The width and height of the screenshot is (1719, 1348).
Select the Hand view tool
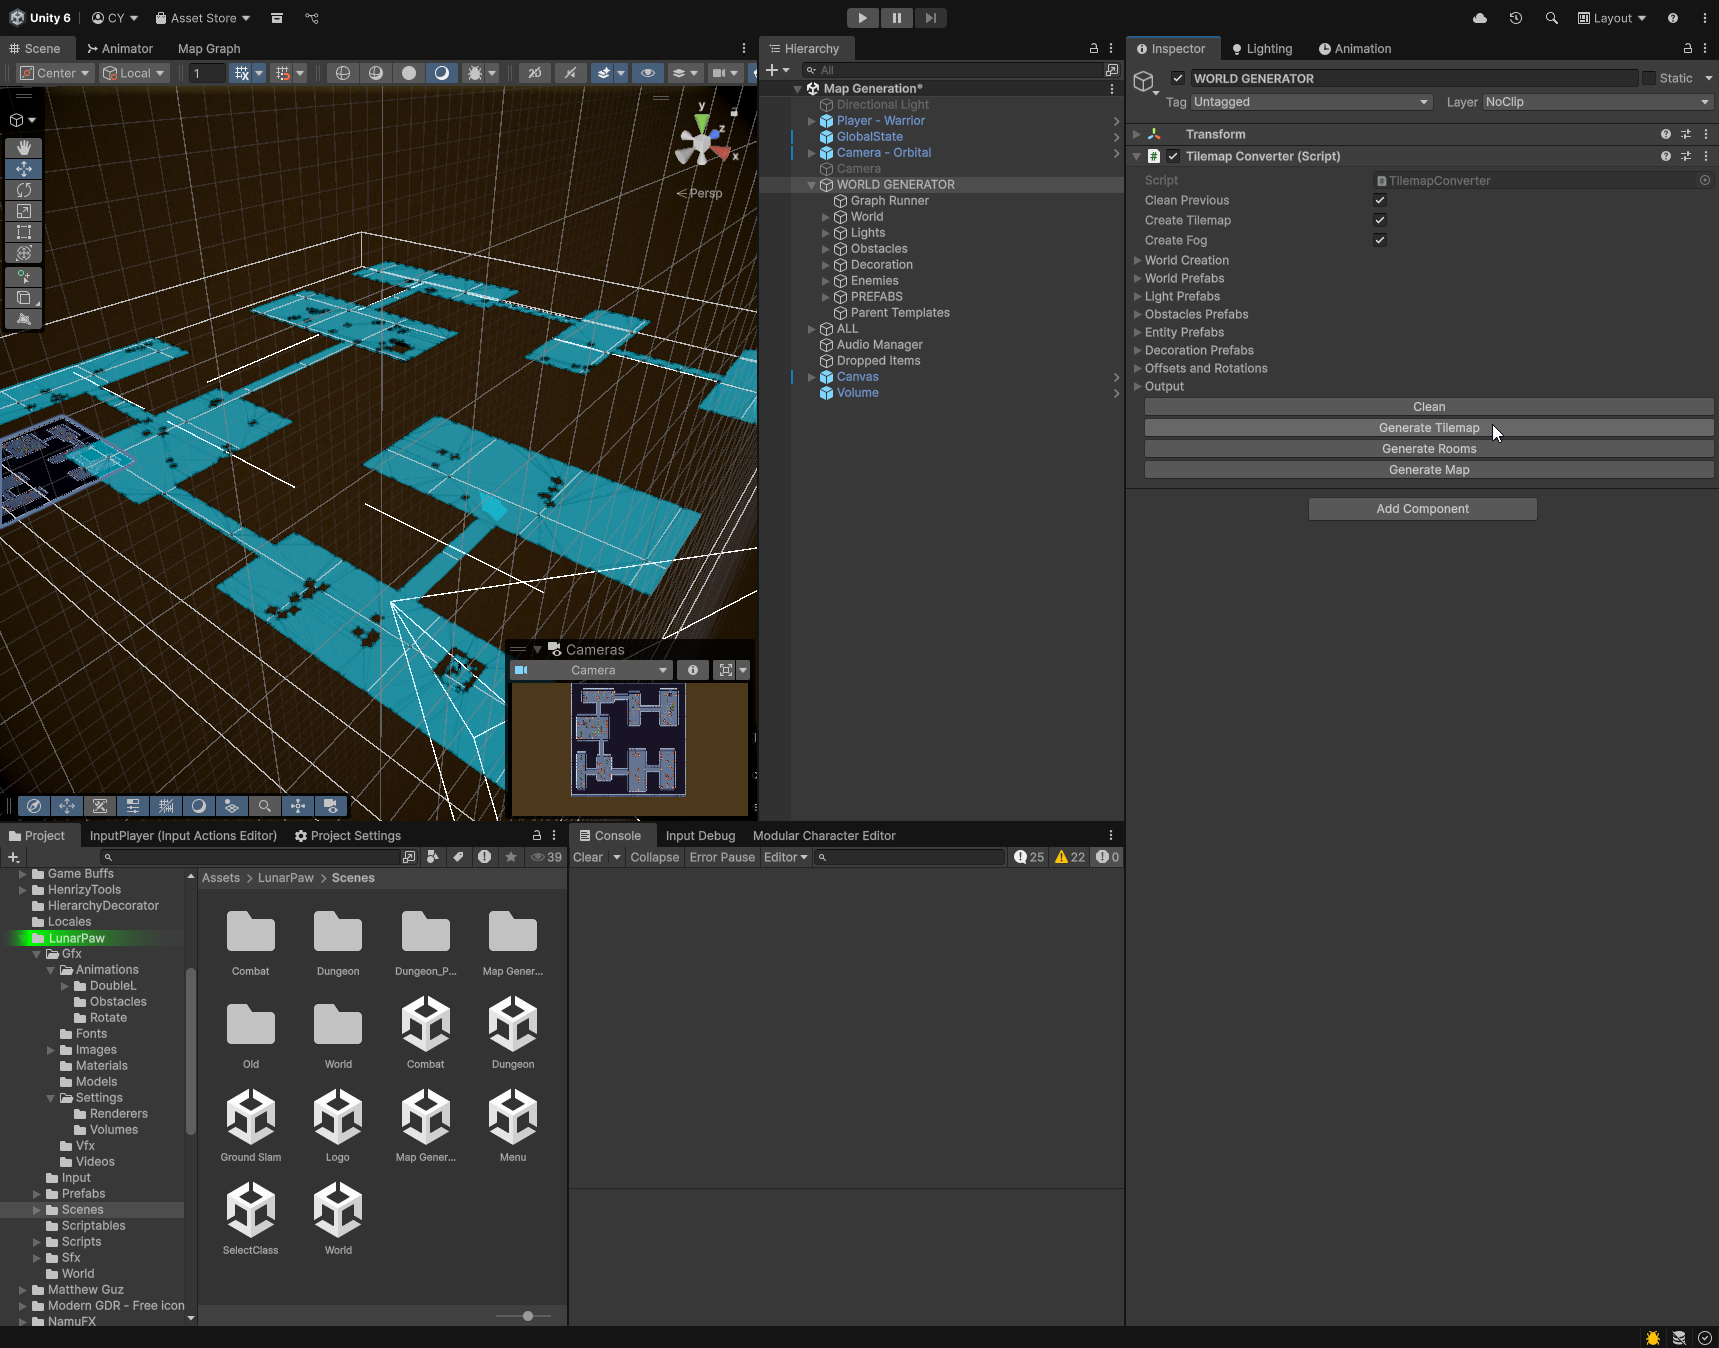tap(24, 148)
